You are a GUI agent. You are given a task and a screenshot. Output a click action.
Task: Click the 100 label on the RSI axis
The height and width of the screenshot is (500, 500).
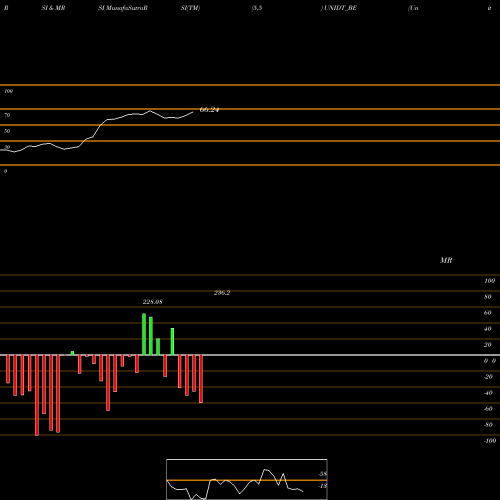pos(8,91)
